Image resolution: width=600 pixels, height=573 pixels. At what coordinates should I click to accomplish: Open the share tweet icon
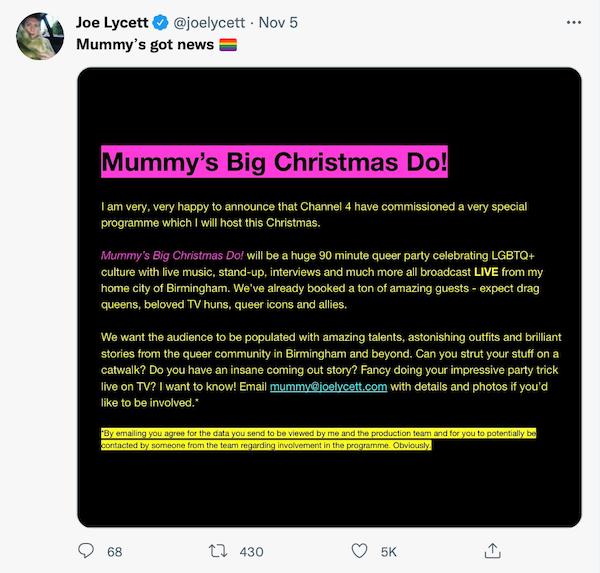click(492, 551)
